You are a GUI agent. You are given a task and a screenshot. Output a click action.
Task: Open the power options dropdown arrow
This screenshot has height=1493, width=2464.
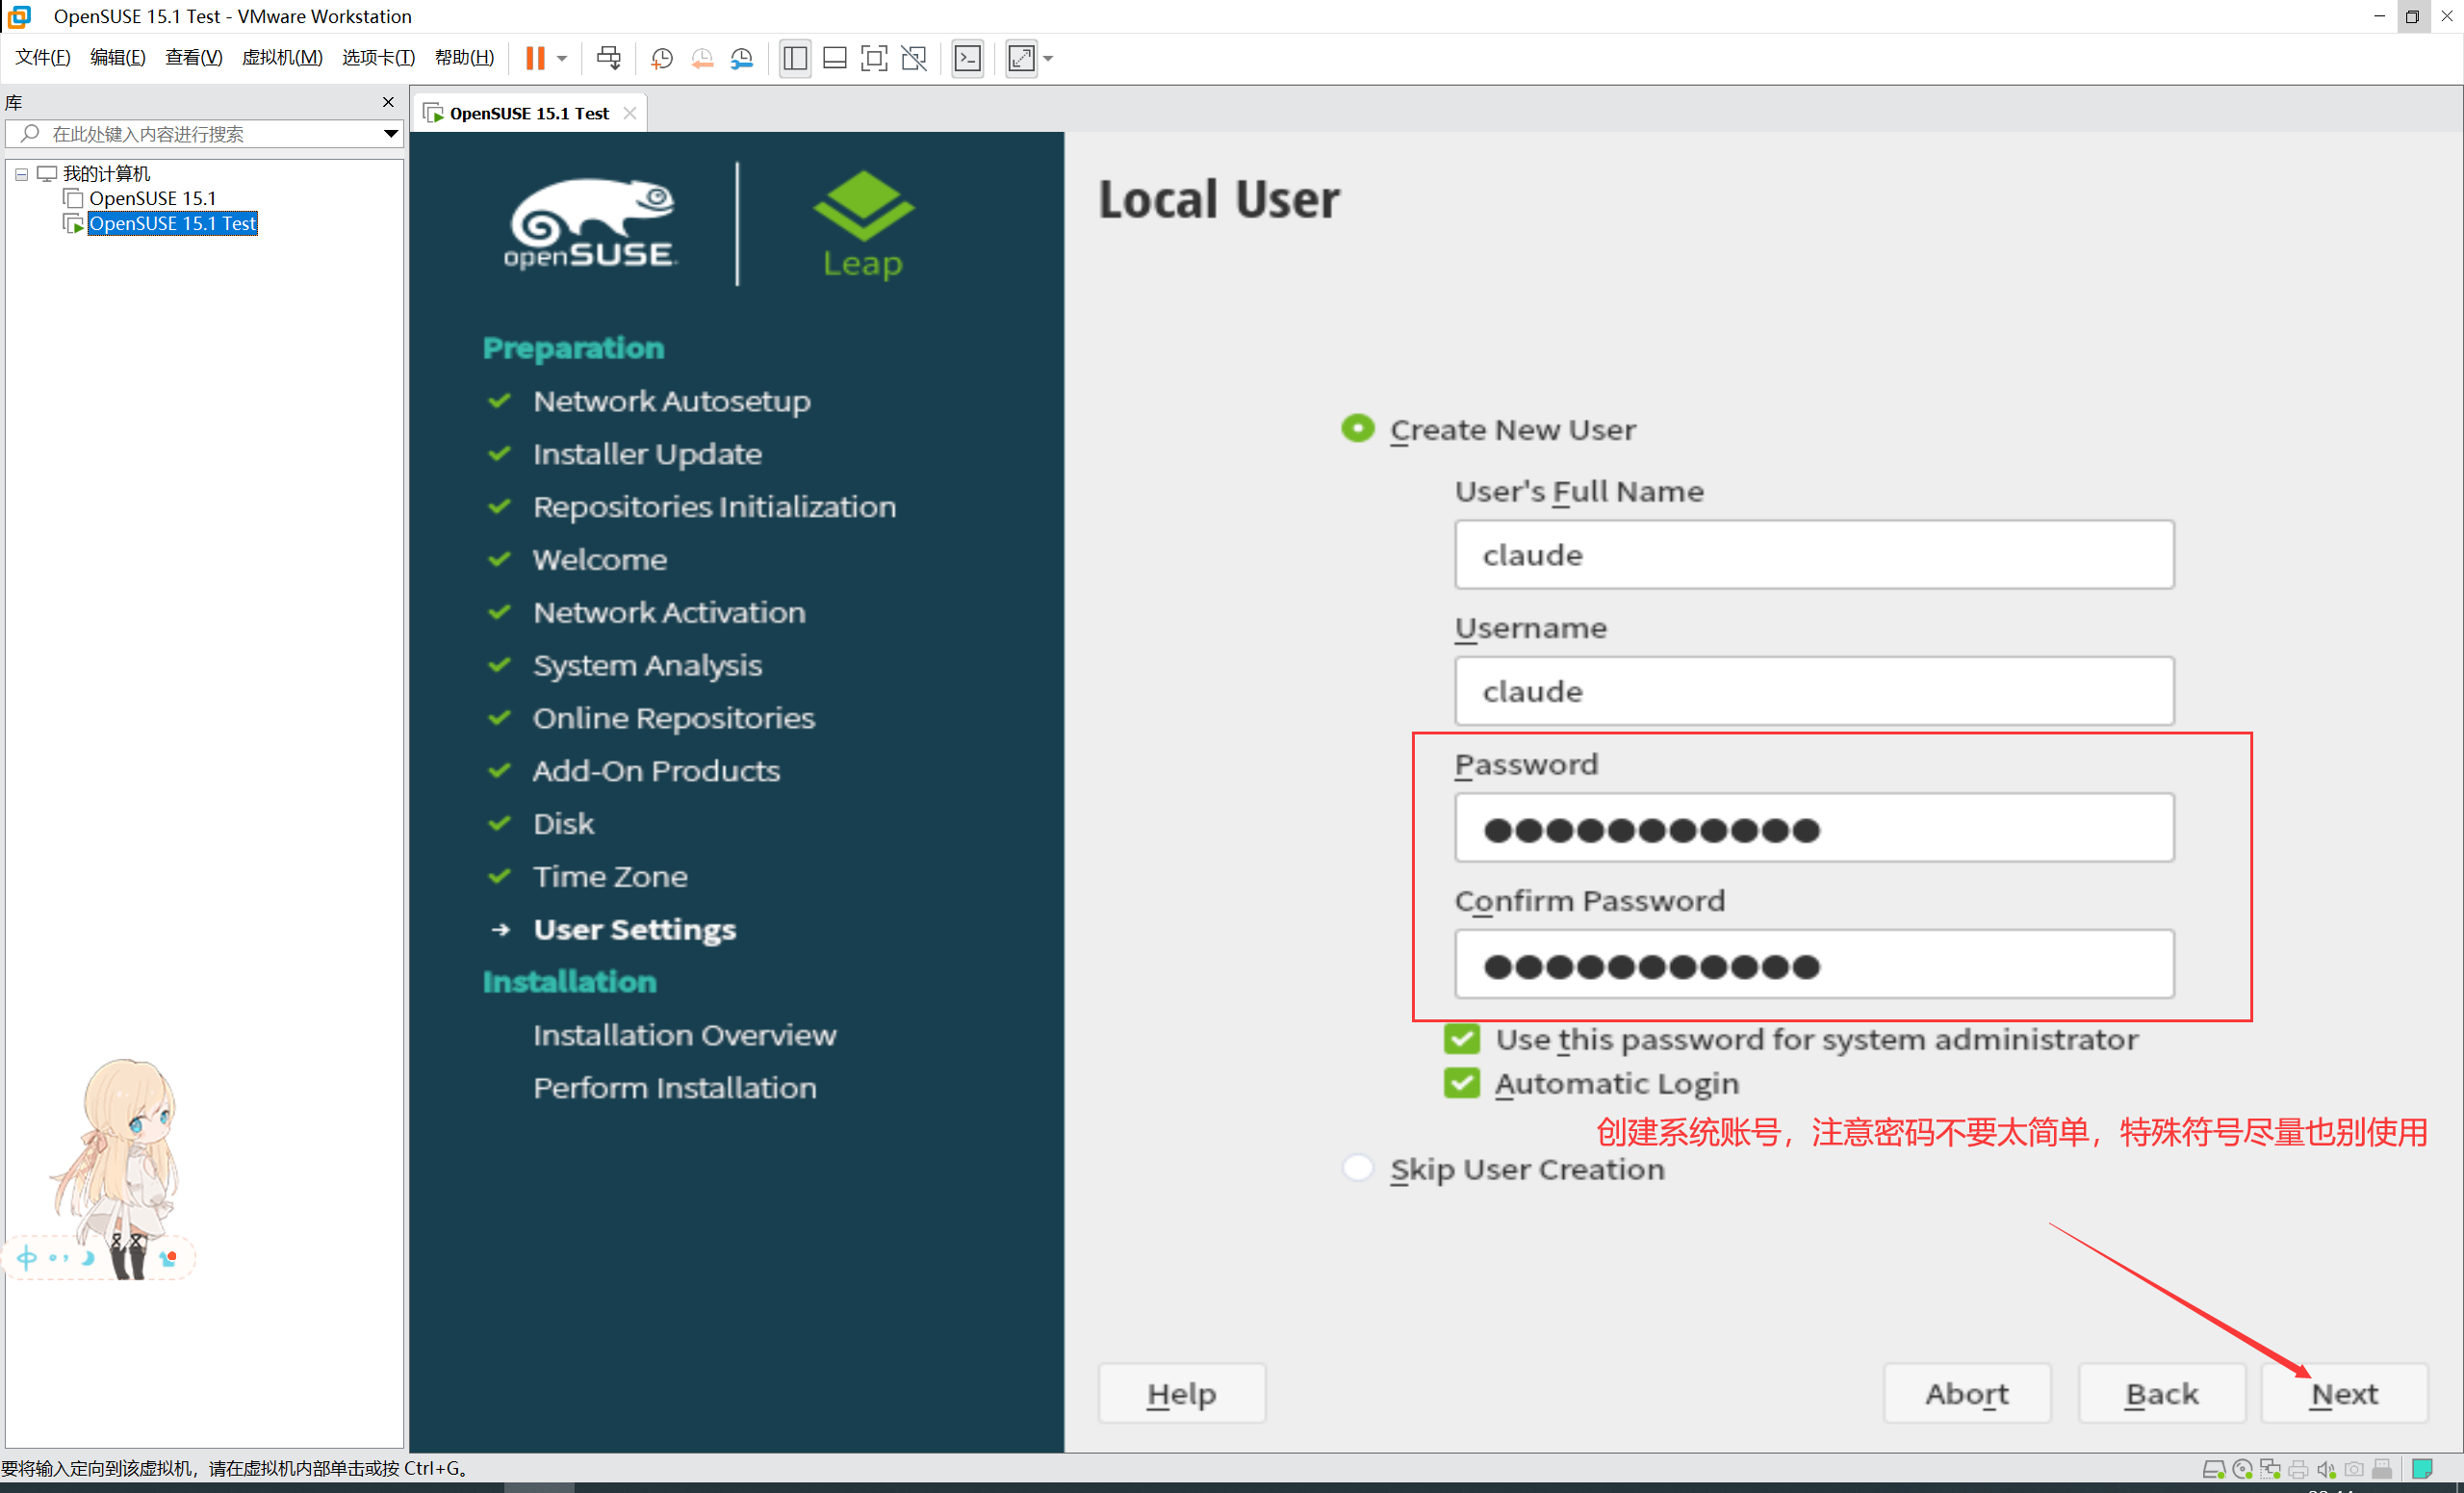pyautogui.click(x=562, y=58)
